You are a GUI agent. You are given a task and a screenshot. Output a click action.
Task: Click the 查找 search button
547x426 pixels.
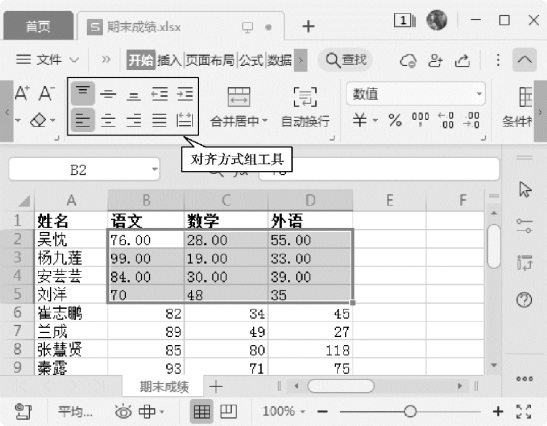pos(345,60)
